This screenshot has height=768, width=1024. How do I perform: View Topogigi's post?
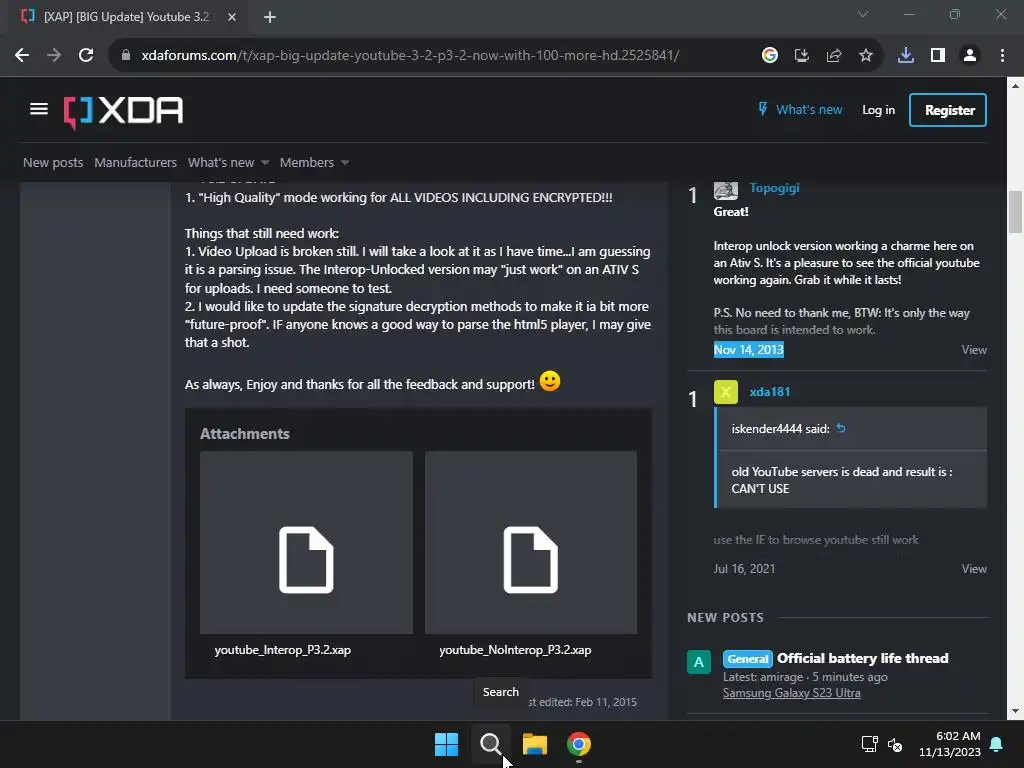tap(974, 350)
